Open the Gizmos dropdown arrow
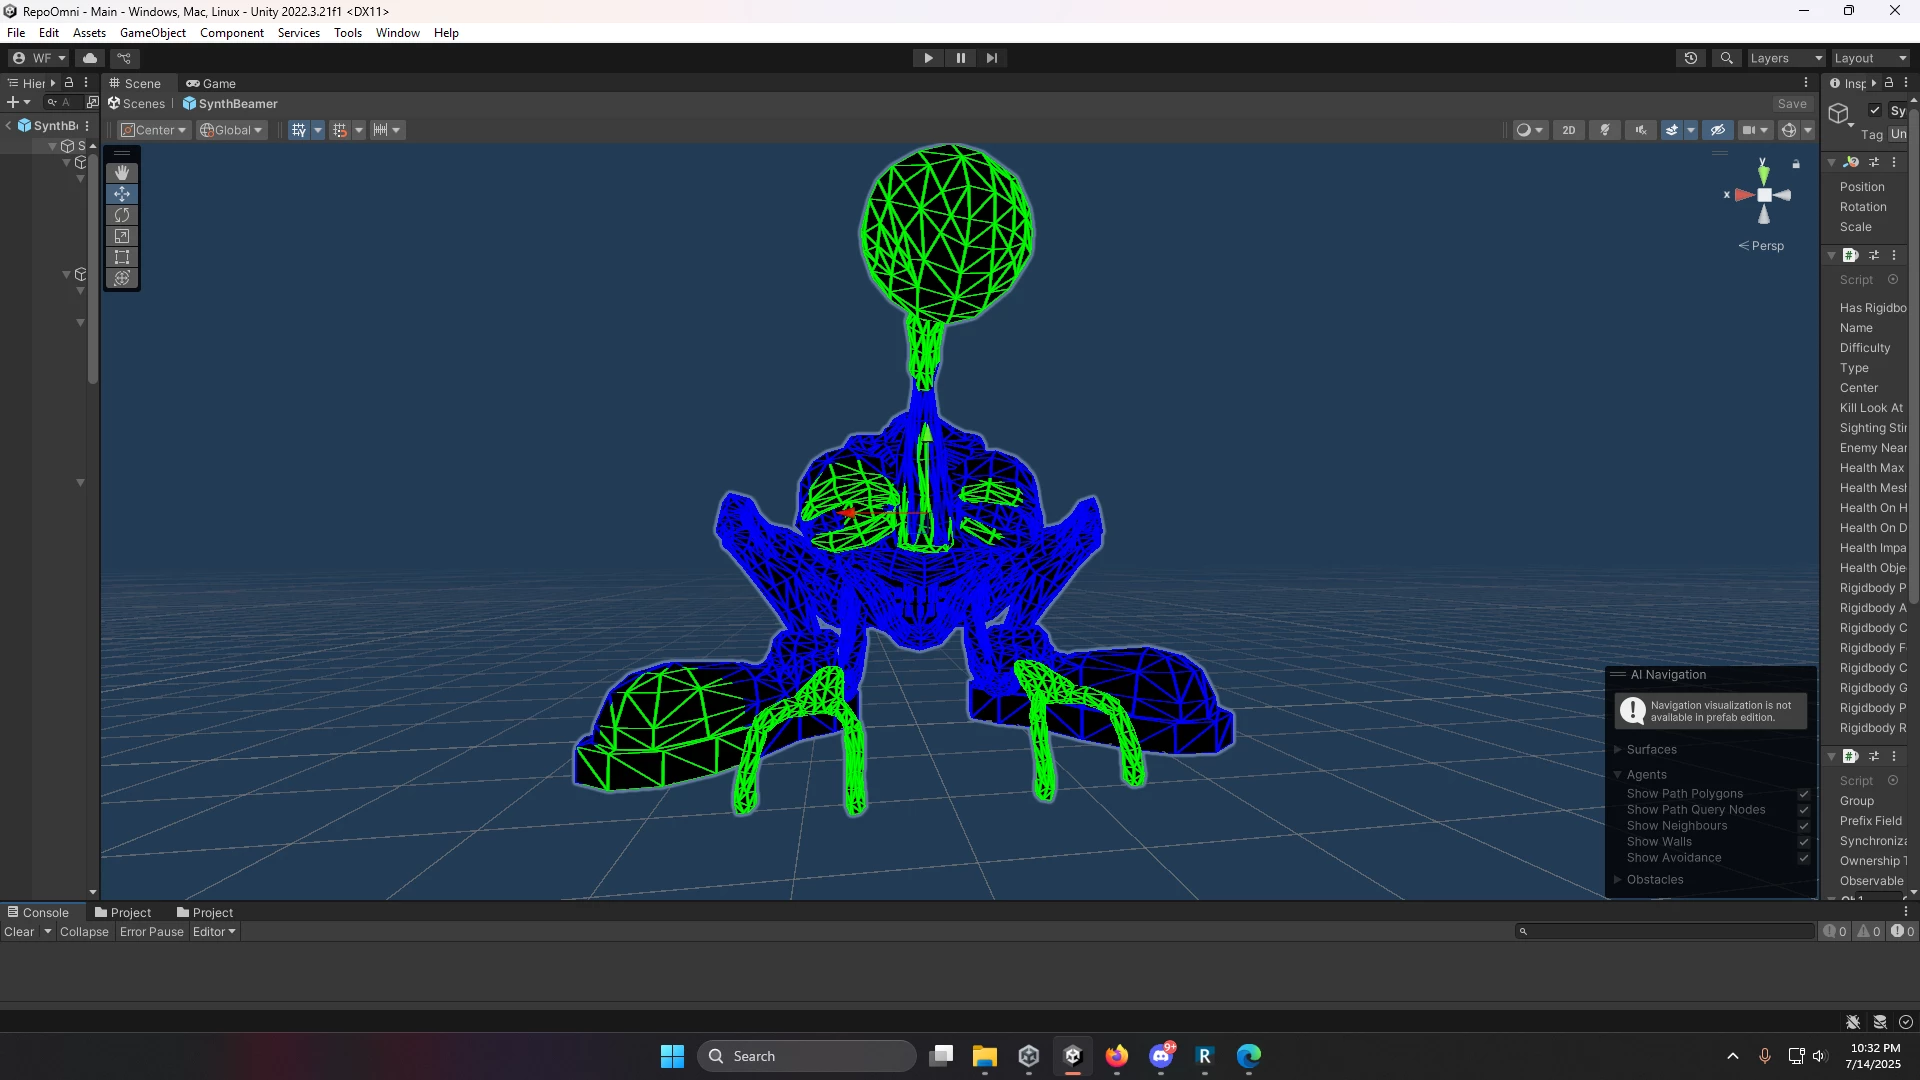 1808,130
